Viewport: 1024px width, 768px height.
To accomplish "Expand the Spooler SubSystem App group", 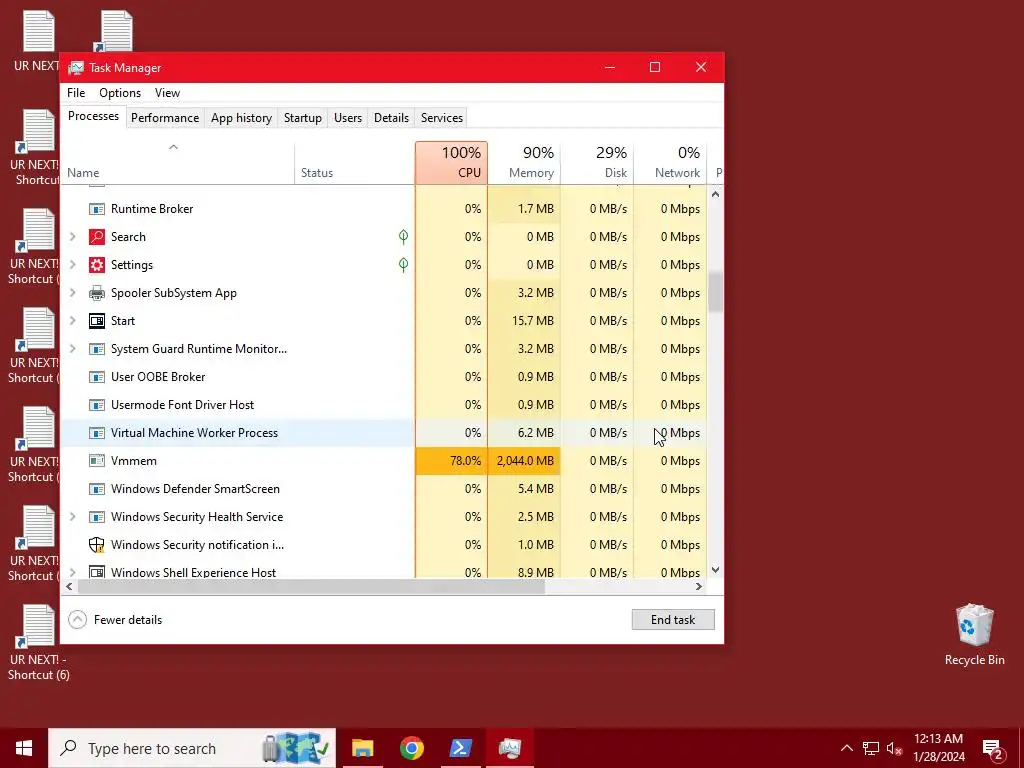I will click(x=72, y=293).
